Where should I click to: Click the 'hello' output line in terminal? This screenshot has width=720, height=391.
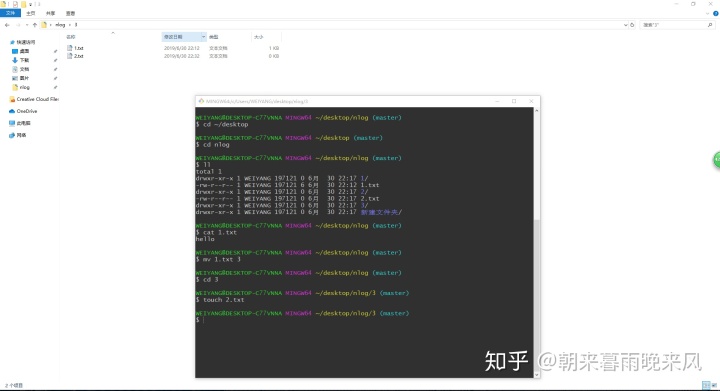pos(205,239)
